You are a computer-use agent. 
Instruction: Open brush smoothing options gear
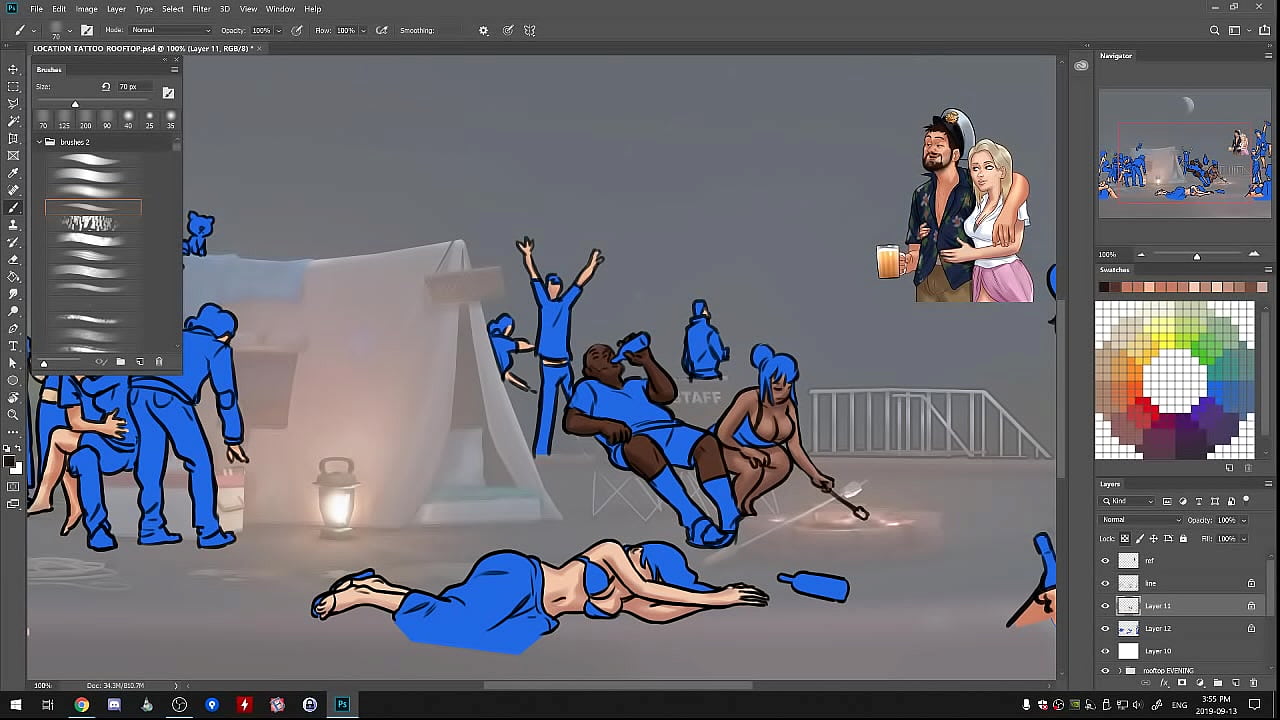coord(484,31)
